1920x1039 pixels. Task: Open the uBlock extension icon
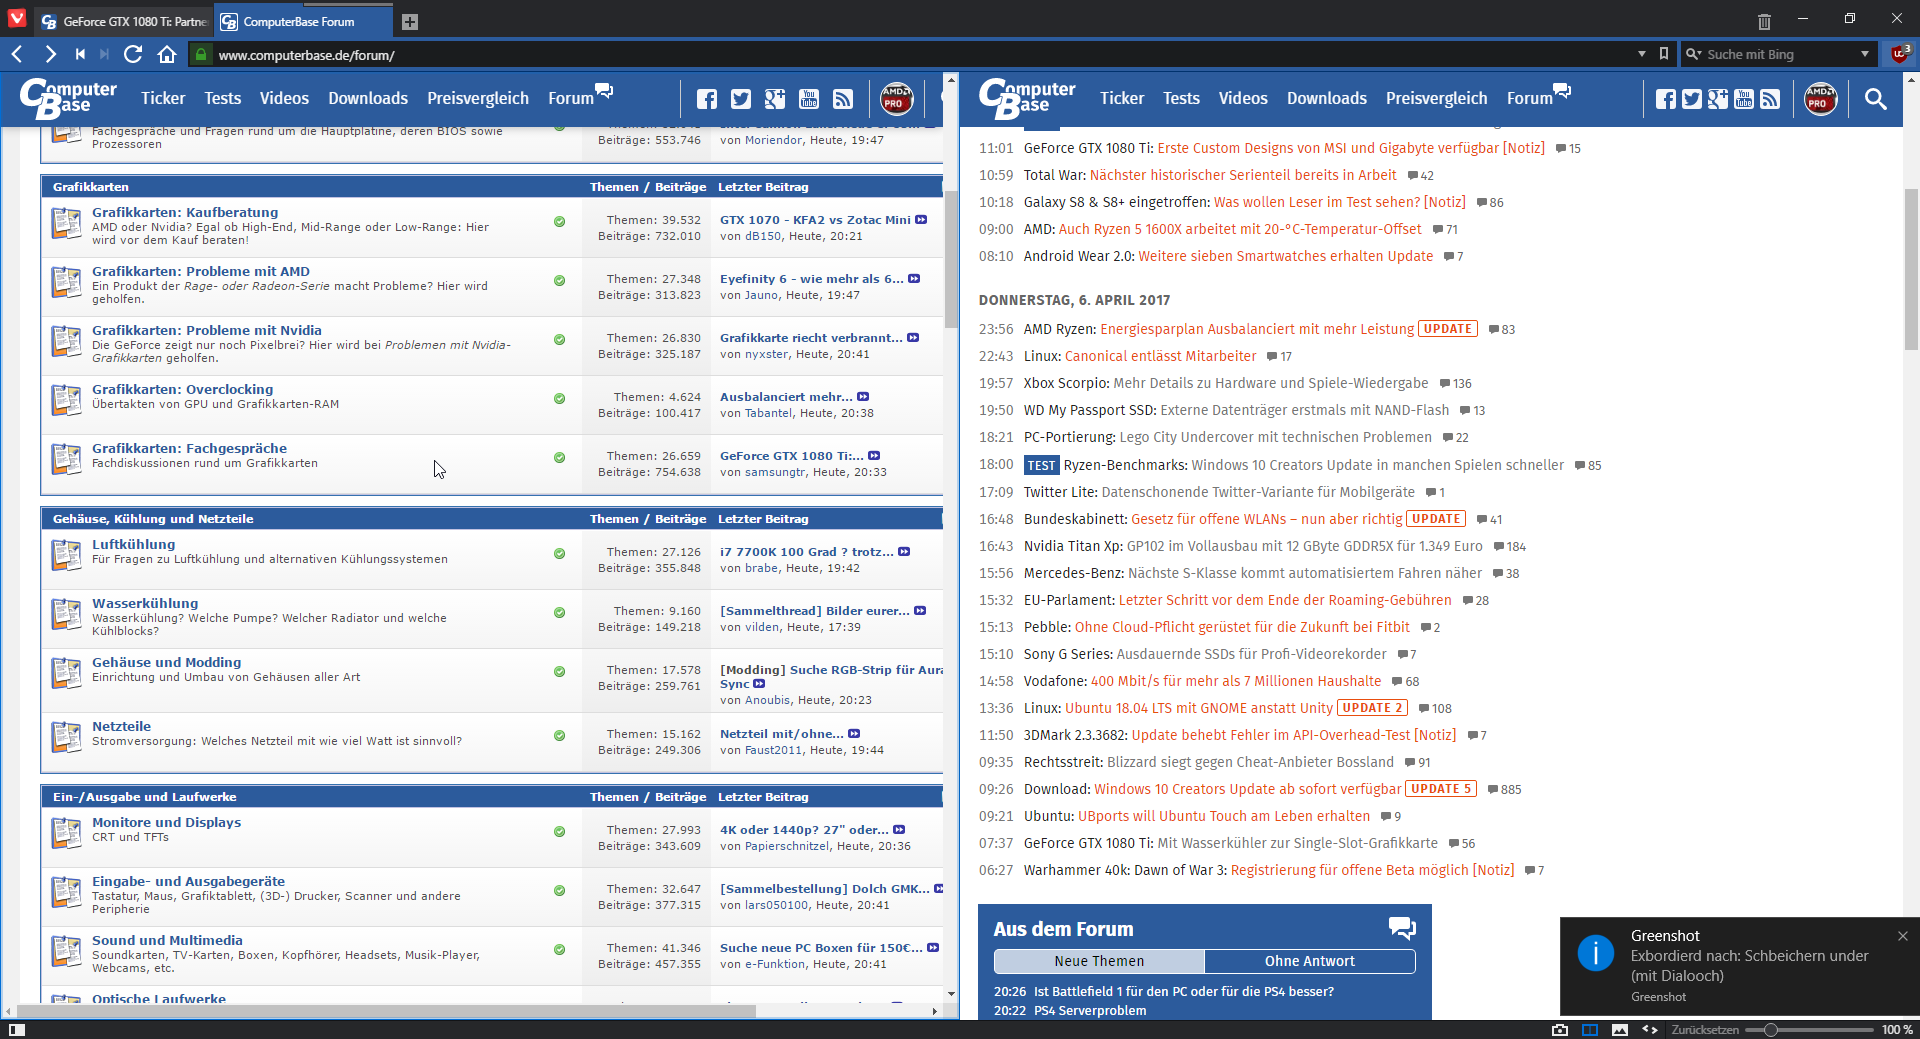(1900, 54)
